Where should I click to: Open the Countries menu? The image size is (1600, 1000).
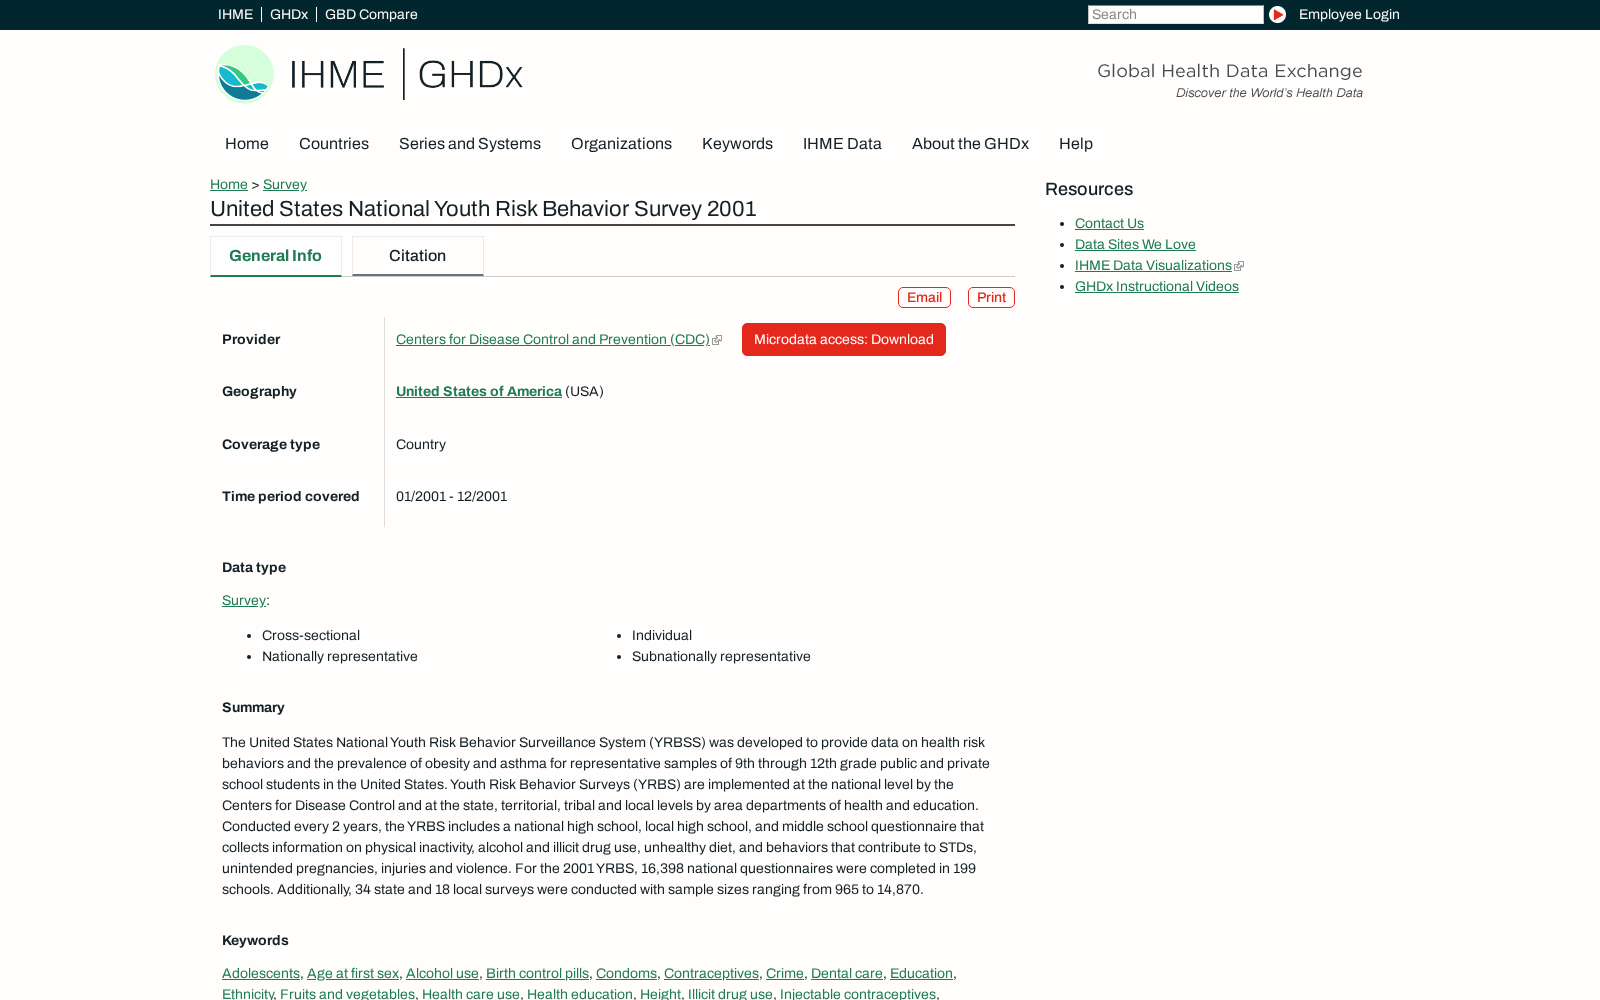click(x=334, y=144)
